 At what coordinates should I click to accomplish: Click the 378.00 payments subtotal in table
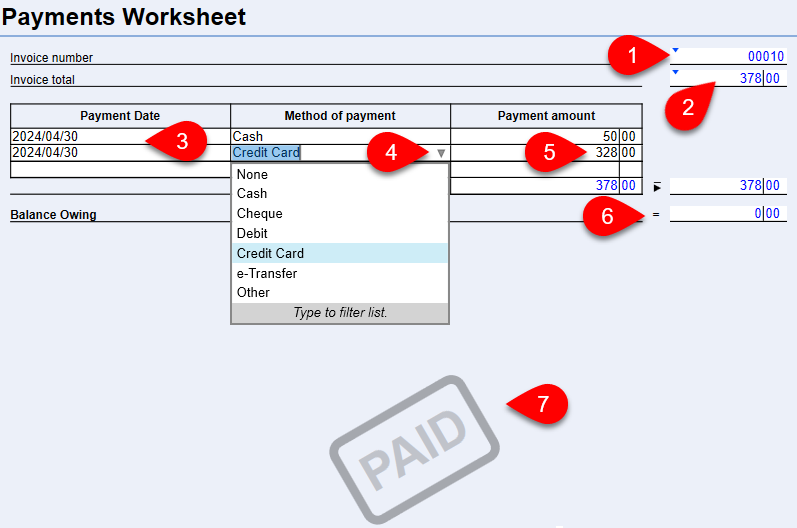(x=546, y=185)
